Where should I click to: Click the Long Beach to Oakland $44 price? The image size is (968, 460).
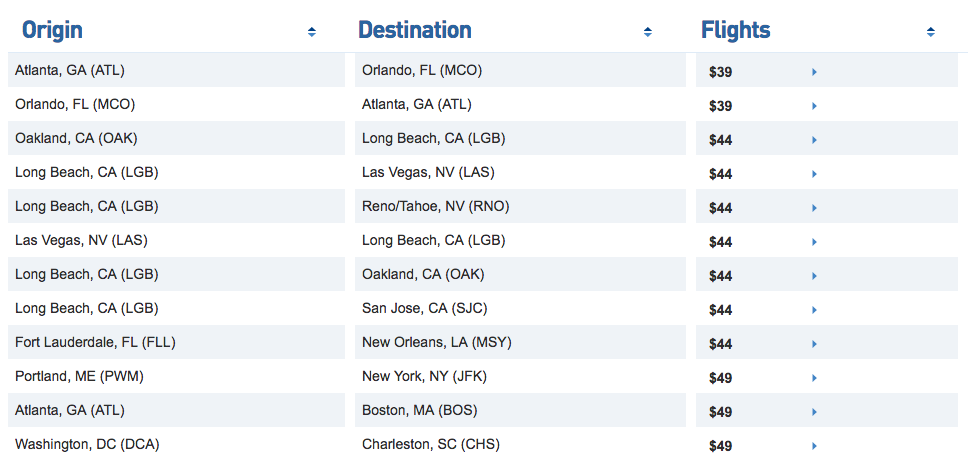click(720, 276)
